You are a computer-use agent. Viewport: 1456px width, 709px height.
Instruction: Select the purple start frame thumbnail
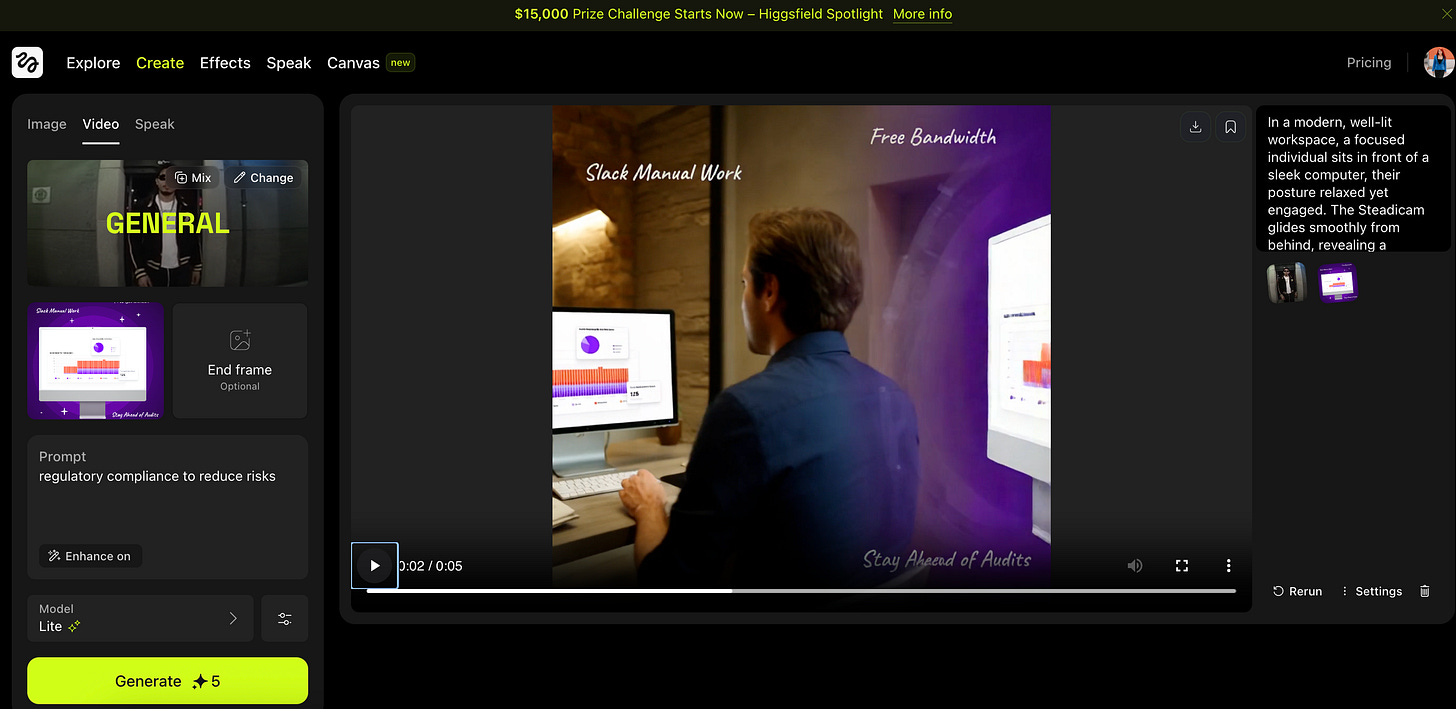click(x=96, y=361)
